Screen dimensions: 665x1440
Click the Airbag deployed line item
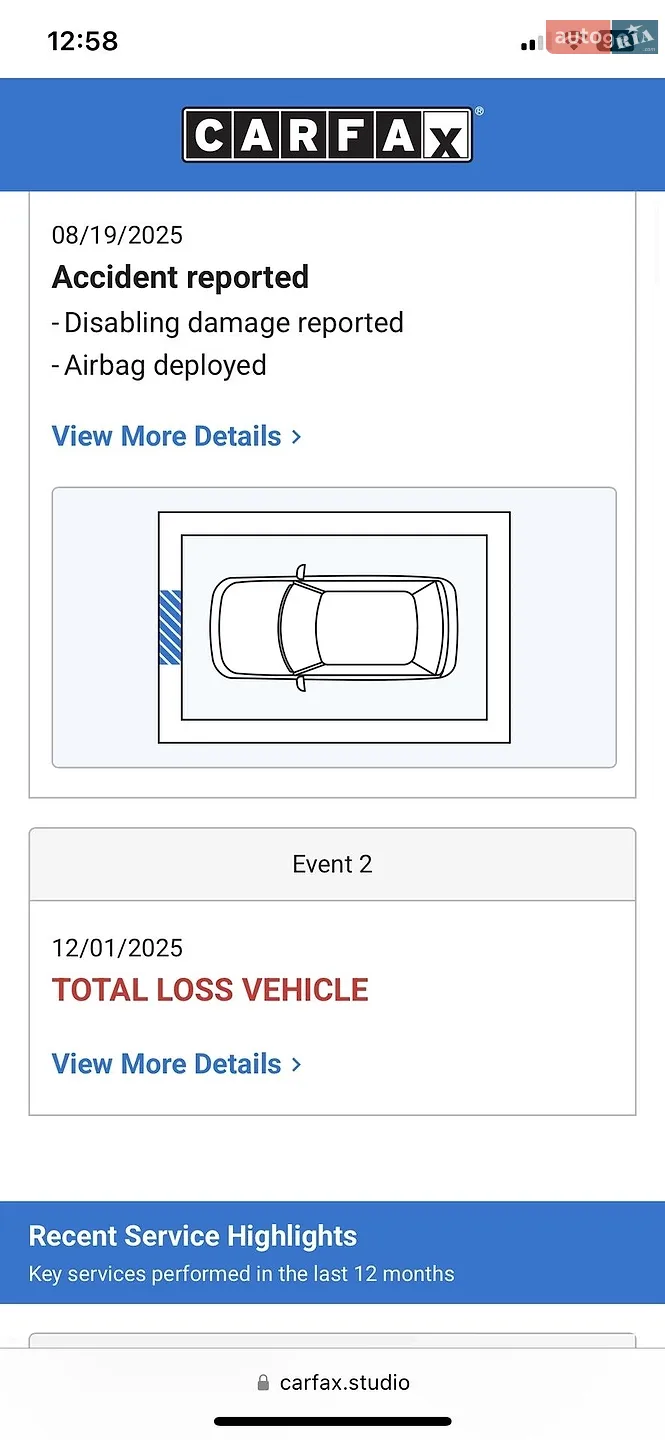click(159, 365)
